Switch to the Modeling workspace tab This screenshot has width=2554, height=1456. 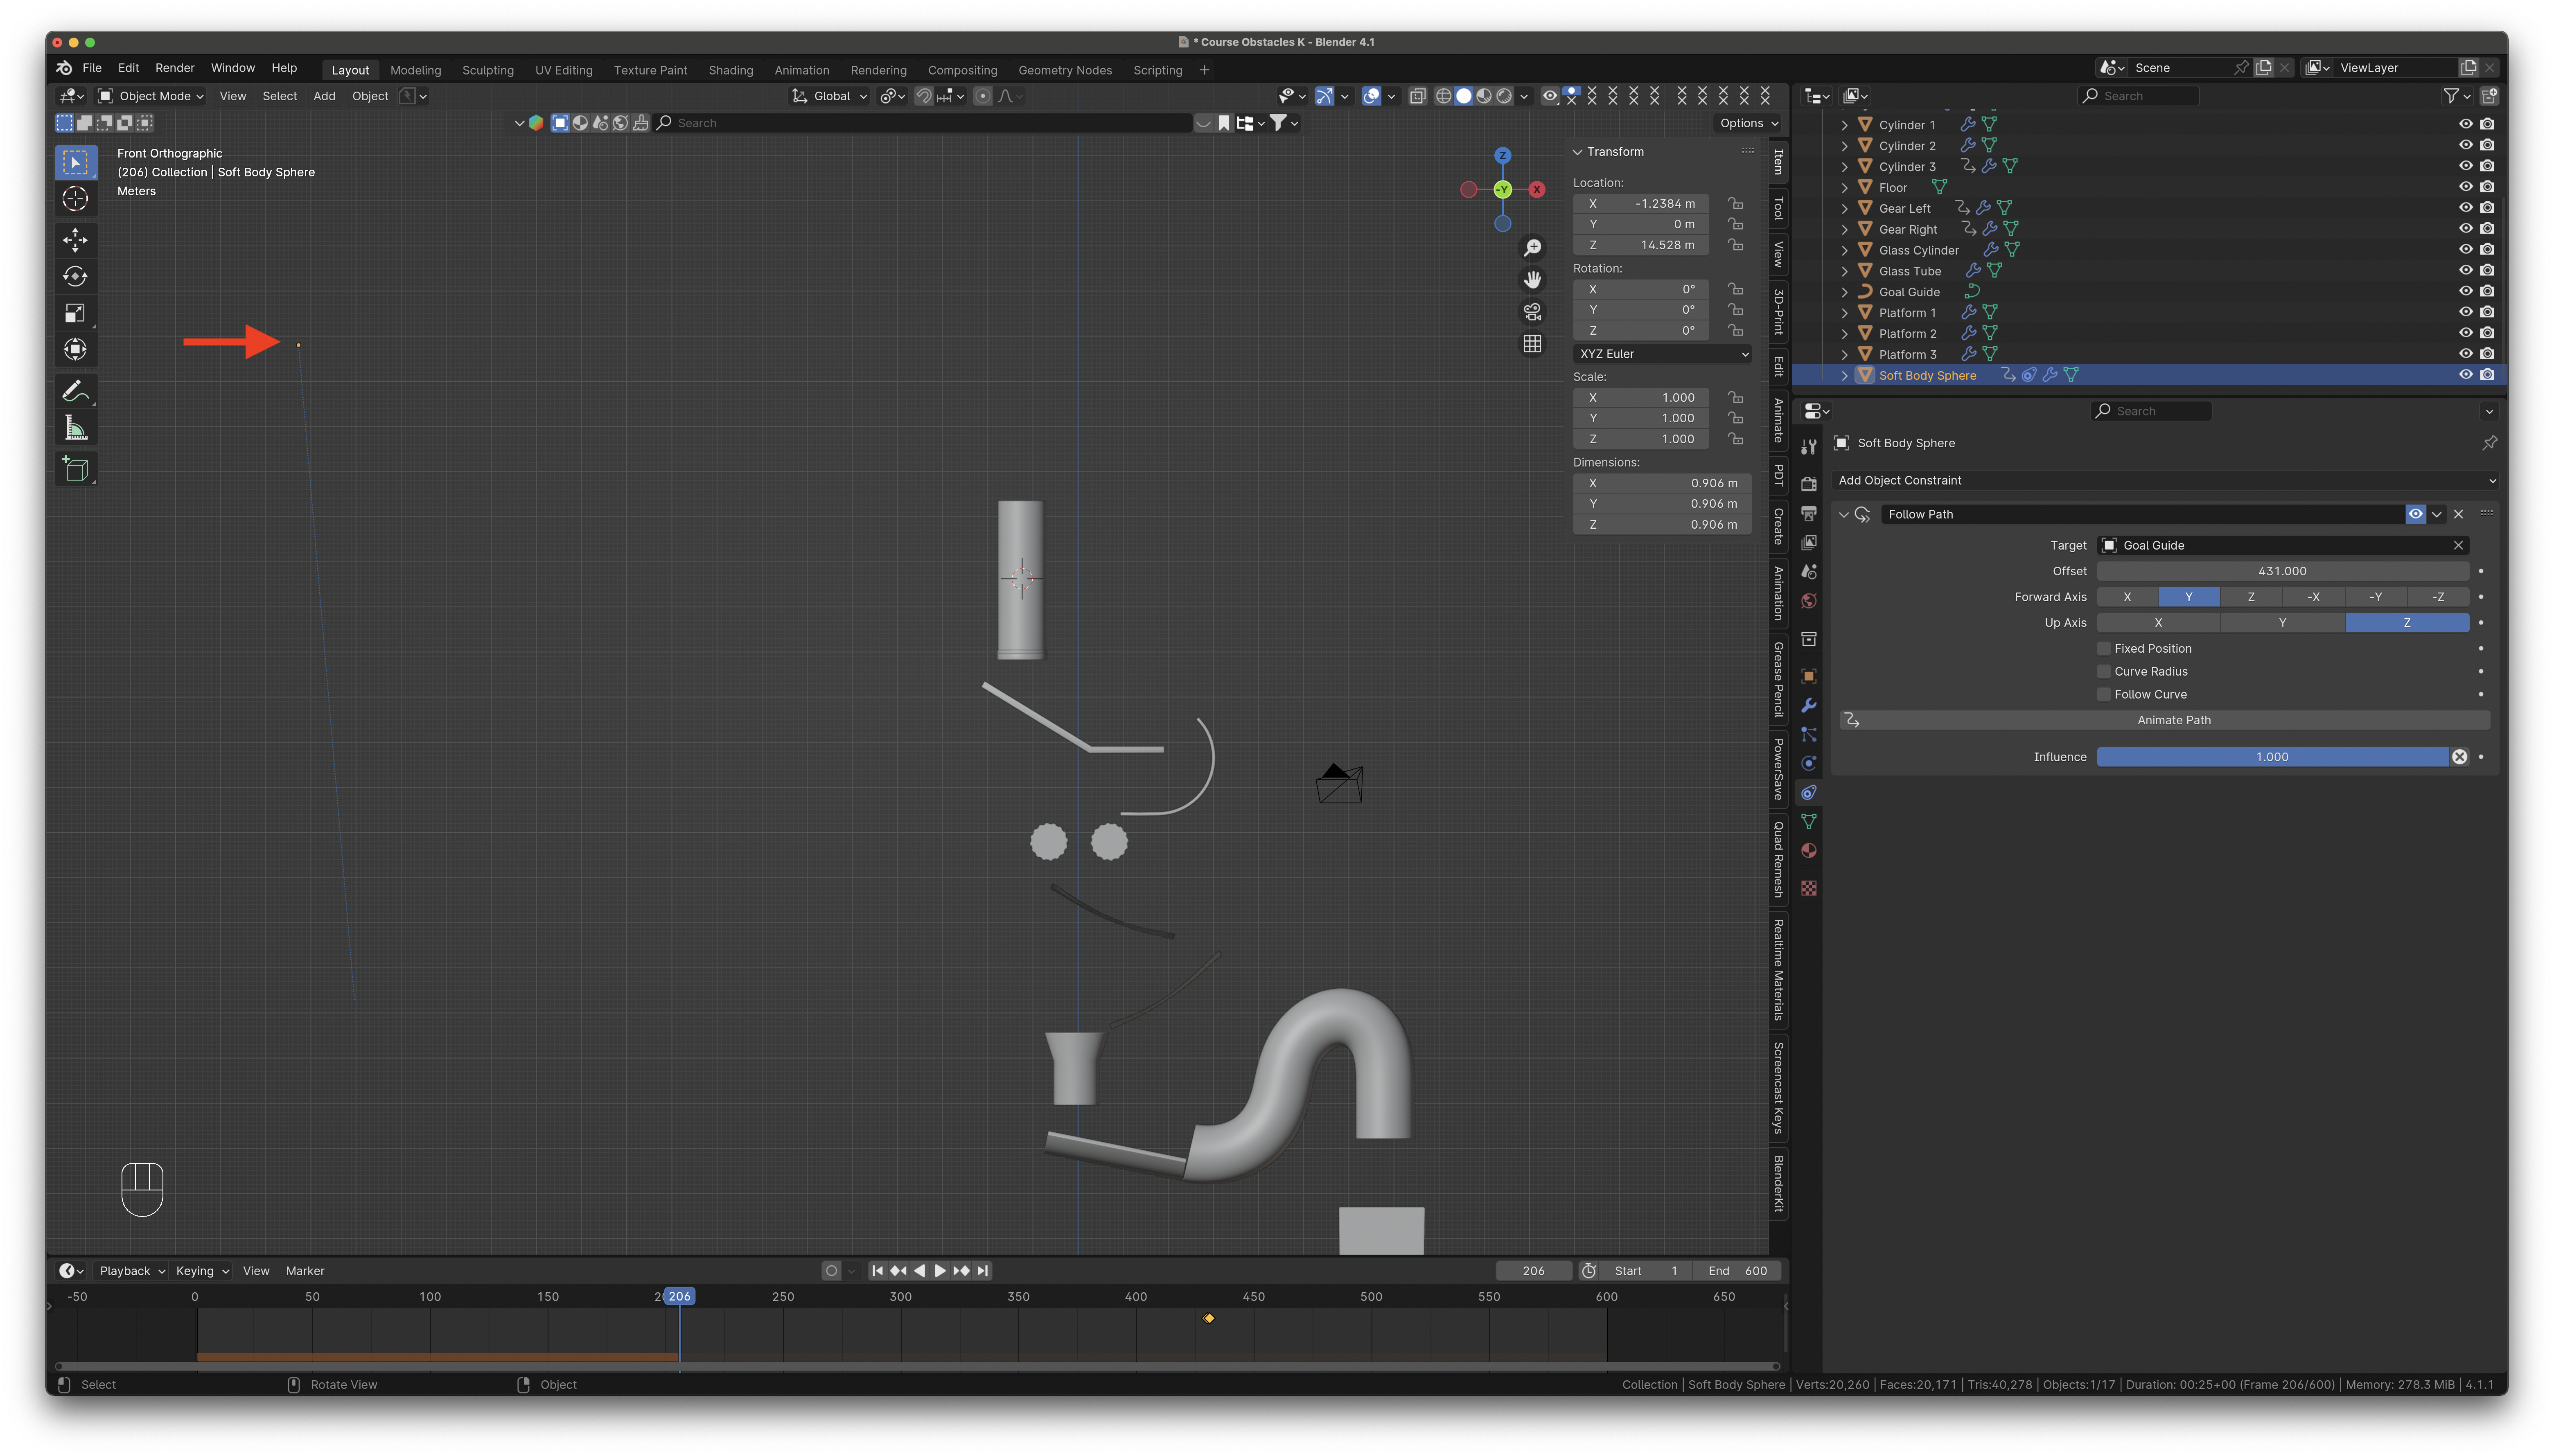tap(415, 70)
